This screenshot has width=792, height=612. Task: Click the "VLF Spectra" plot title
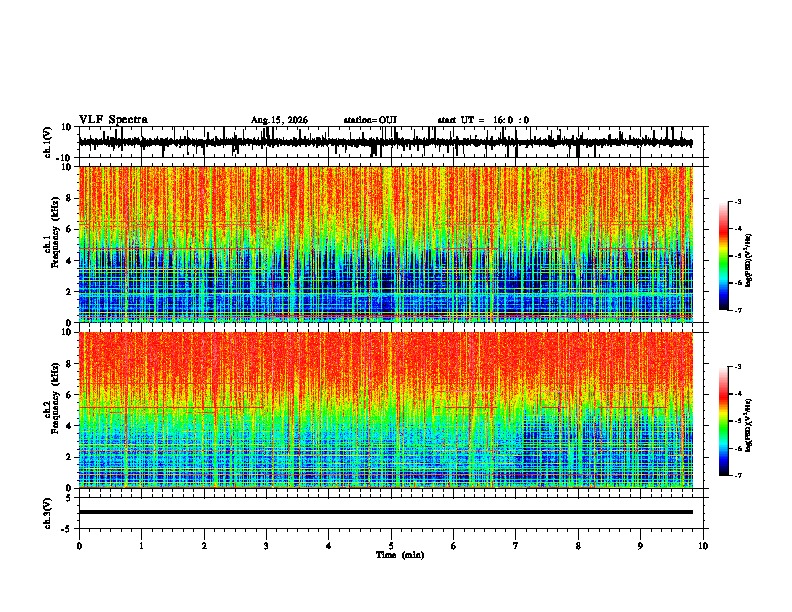click(113, 119)
